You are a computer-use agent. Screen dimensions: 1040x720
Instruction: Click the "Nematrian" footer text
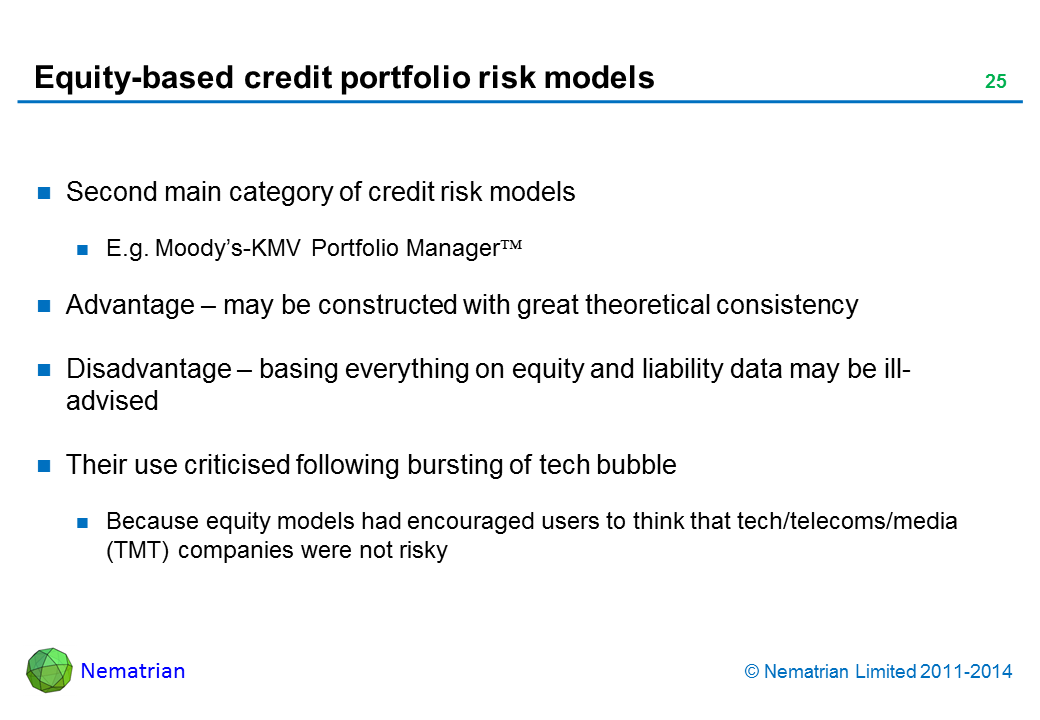coord(133,671)
